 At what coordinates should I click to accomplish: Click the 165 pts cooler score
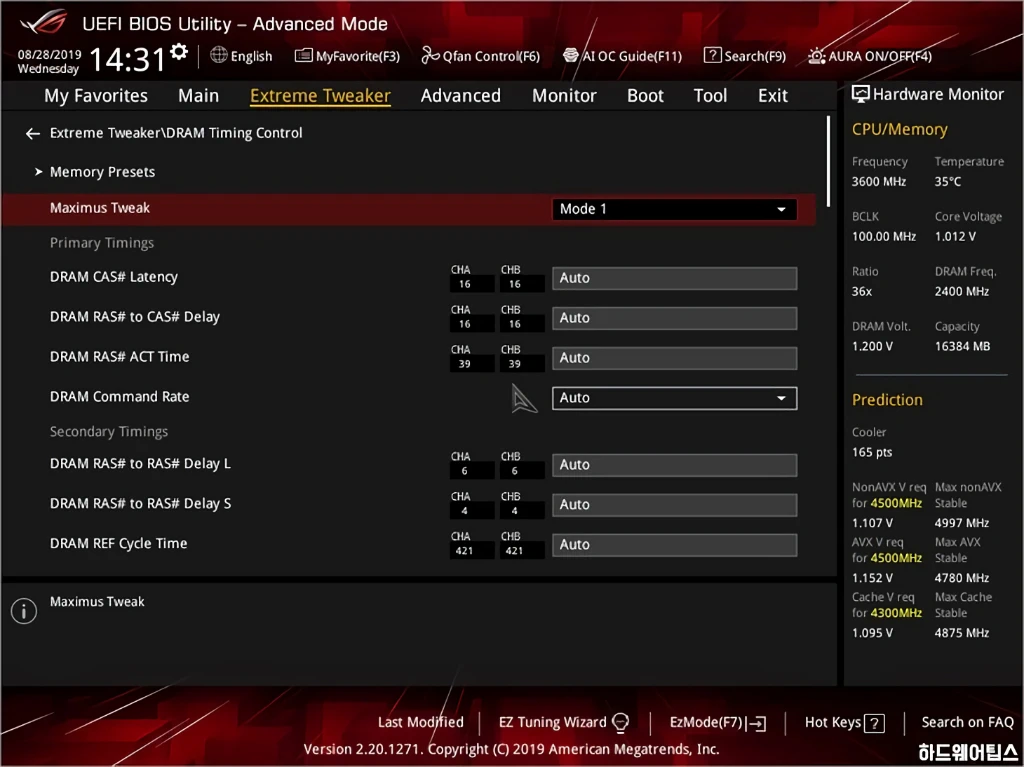pos(871,452)
